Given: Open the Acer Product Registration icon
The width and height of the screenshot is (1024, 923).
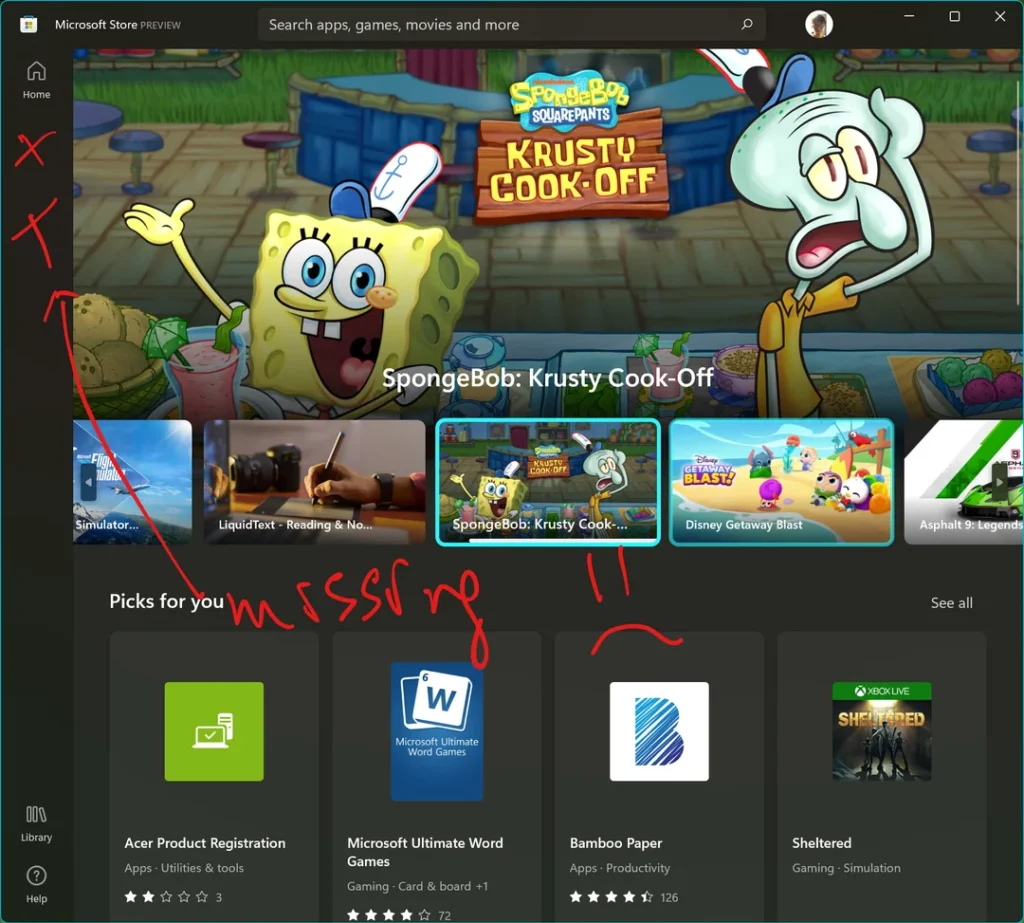Looking at the screenshot, I should [x=214, y=732].
